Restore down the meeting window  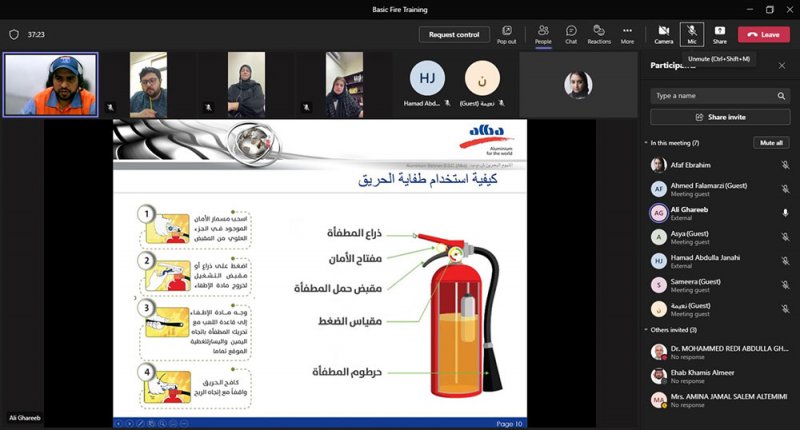pos(769,9)
